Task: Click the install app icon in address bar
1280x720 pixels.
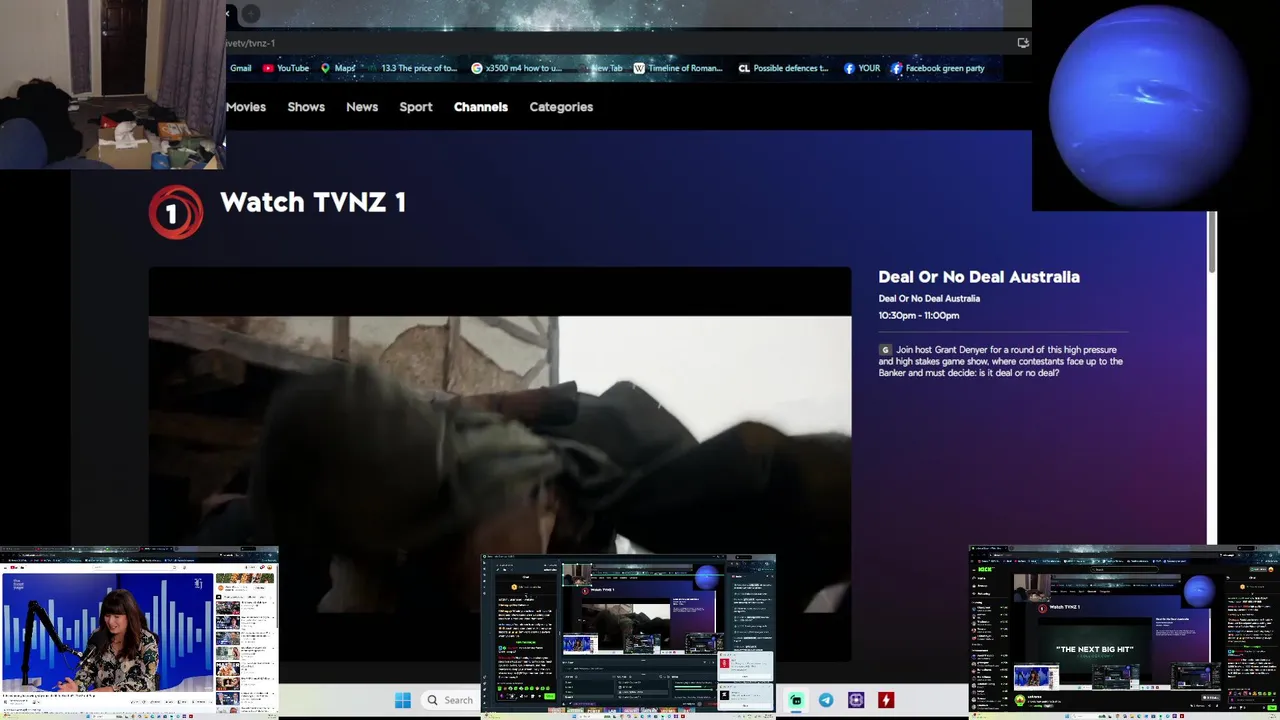Action: click(1022, 43)
